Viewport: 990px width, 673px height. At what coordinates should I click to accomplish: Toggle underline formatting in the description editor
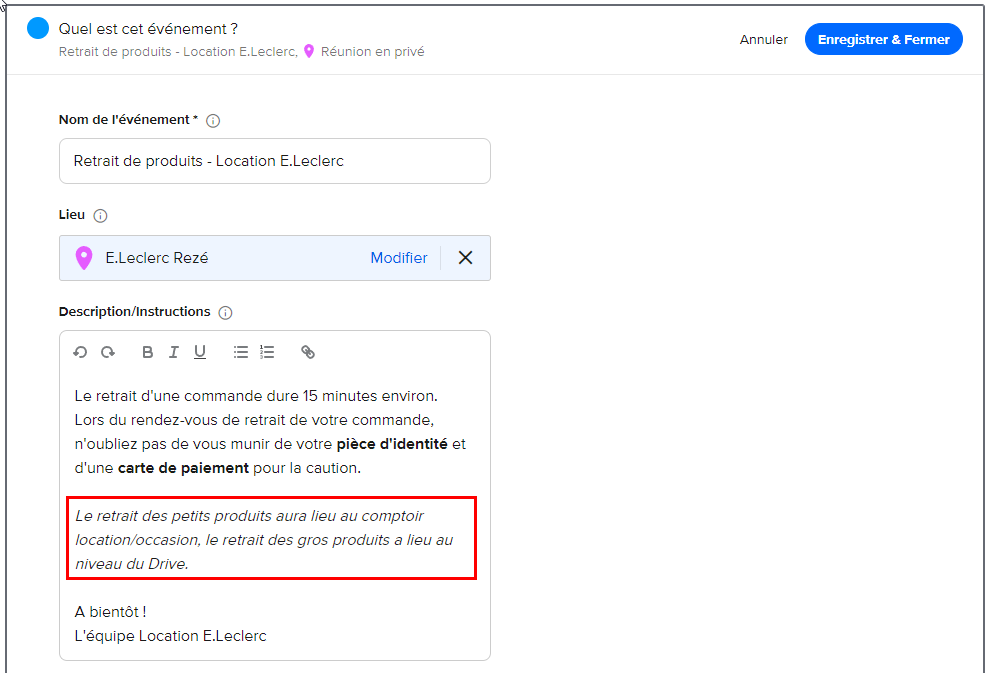pos(200,352)
